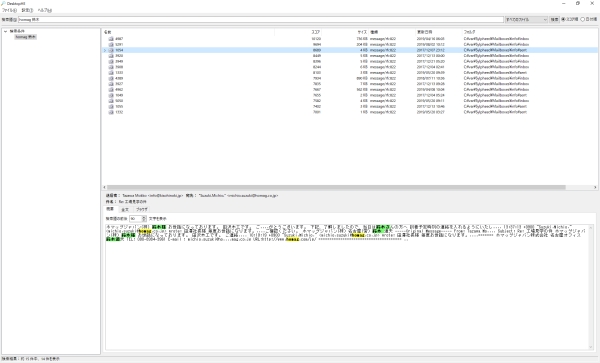Click the 検索 search button

pos(554,20)
